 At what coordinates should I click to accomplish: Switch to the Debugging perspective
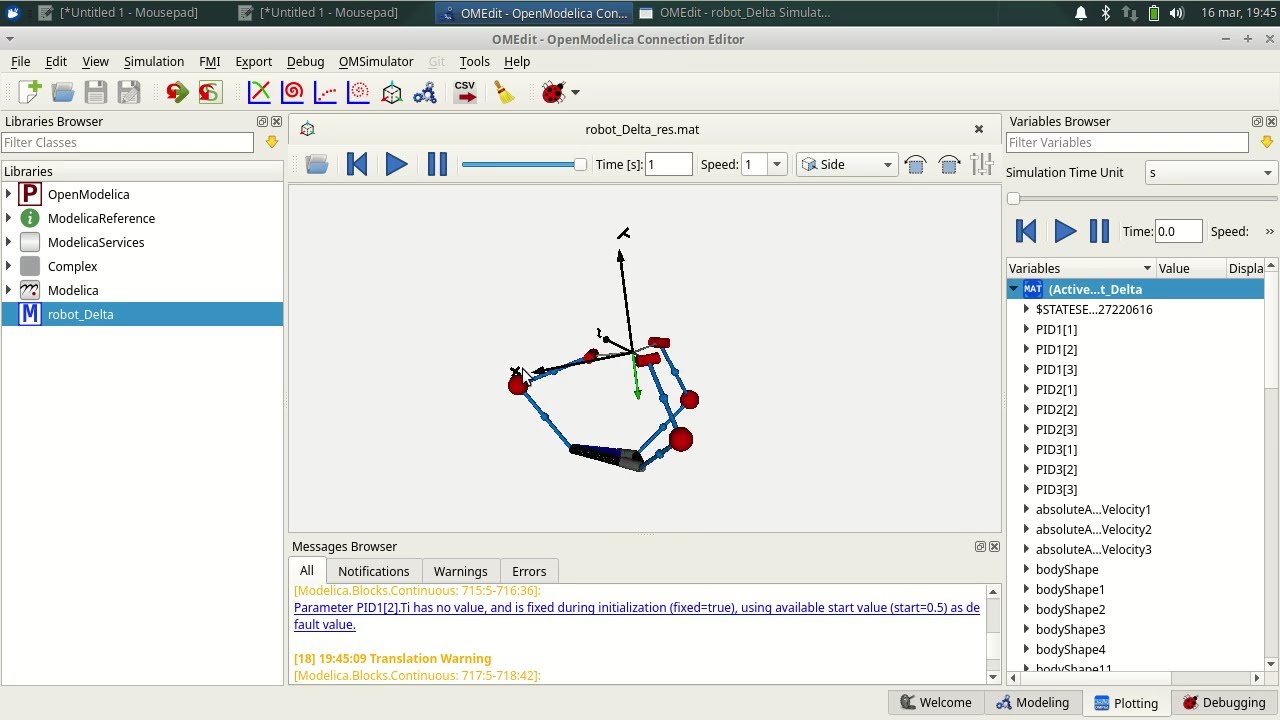1224,702
